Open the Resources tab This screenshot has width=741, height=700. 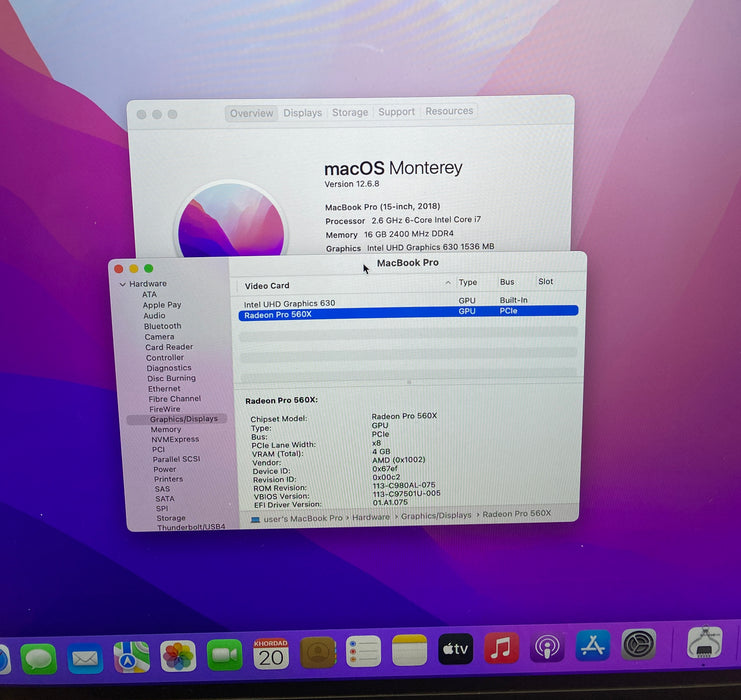(x=449, y=111)
